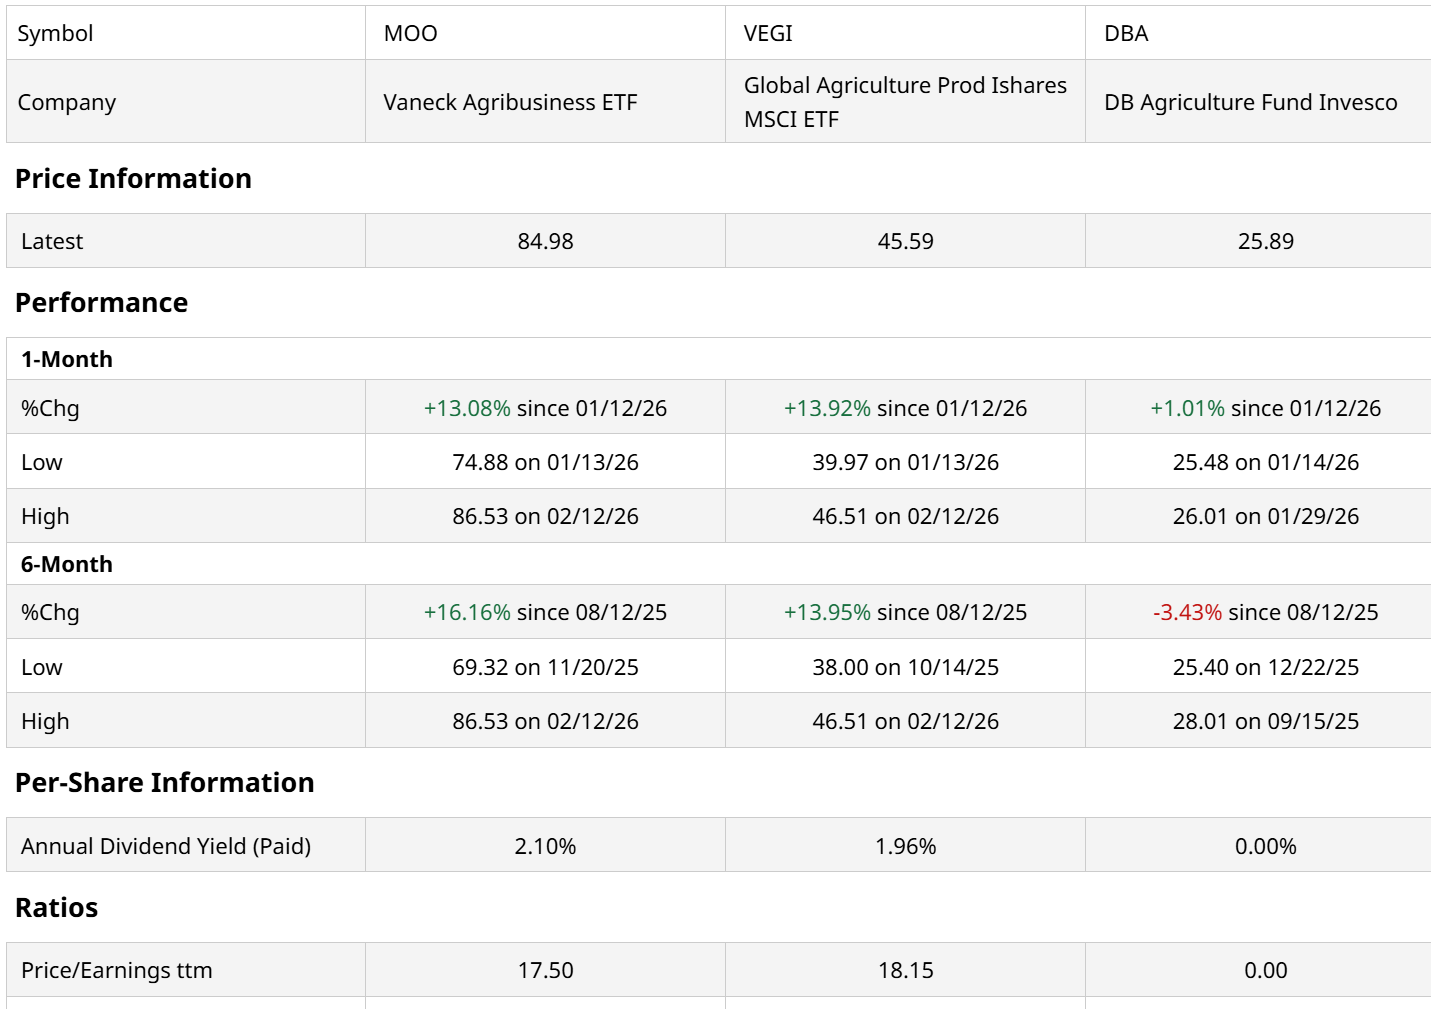Click the Annual Dividend Yield (Paid) label
This screenshot has height=1009, width=1431.
click(x=166, y=847)
